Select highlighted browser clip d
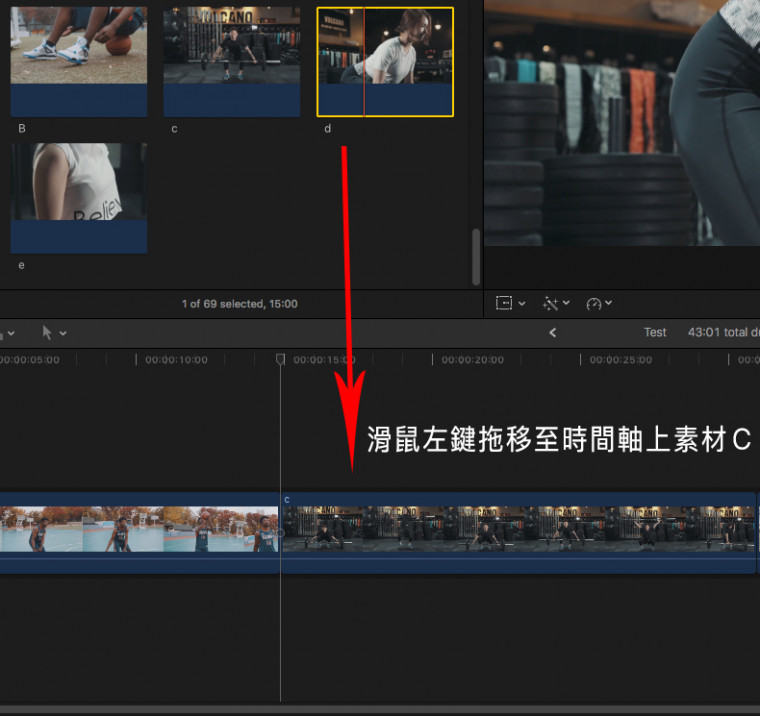760x716 pixels. (x=385, y=62)
